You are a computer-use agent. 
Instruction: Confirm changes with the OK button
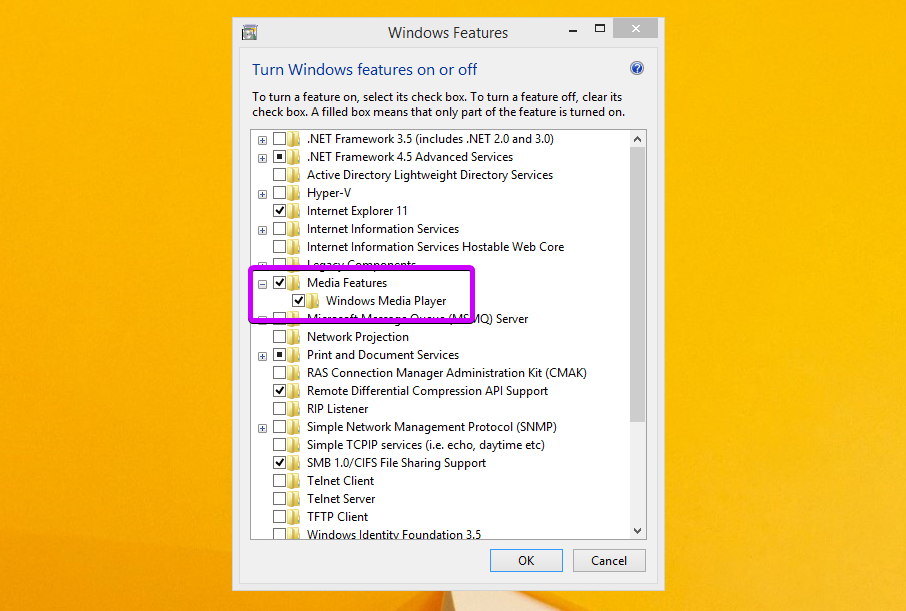[526, 561]
